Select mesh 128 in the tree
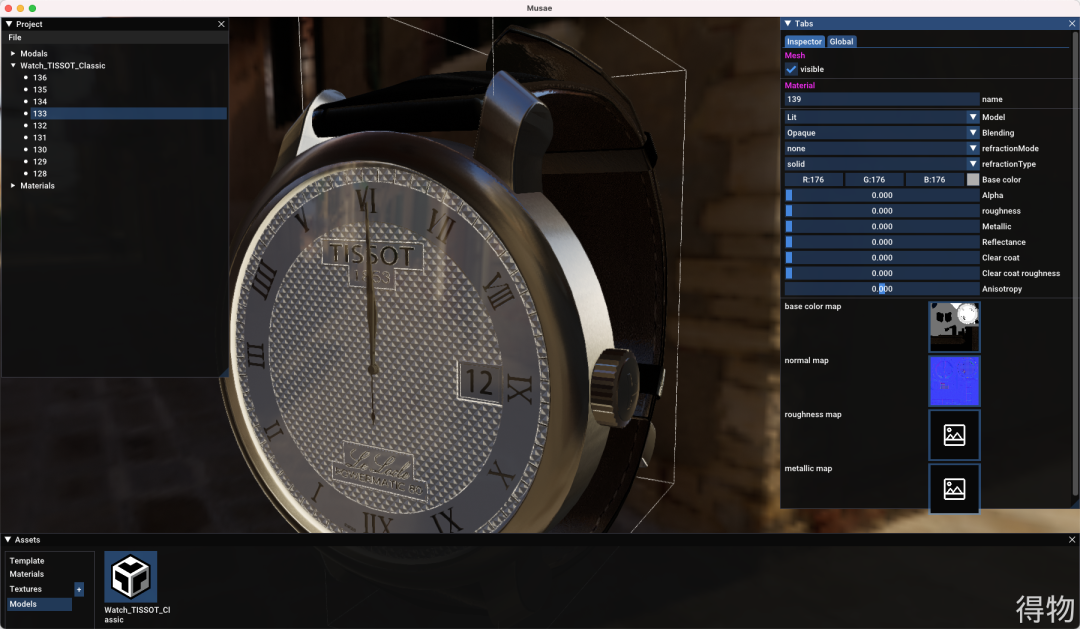This screenshot has width=1080, height=629. pyautogui.click(x=40, y=174)
